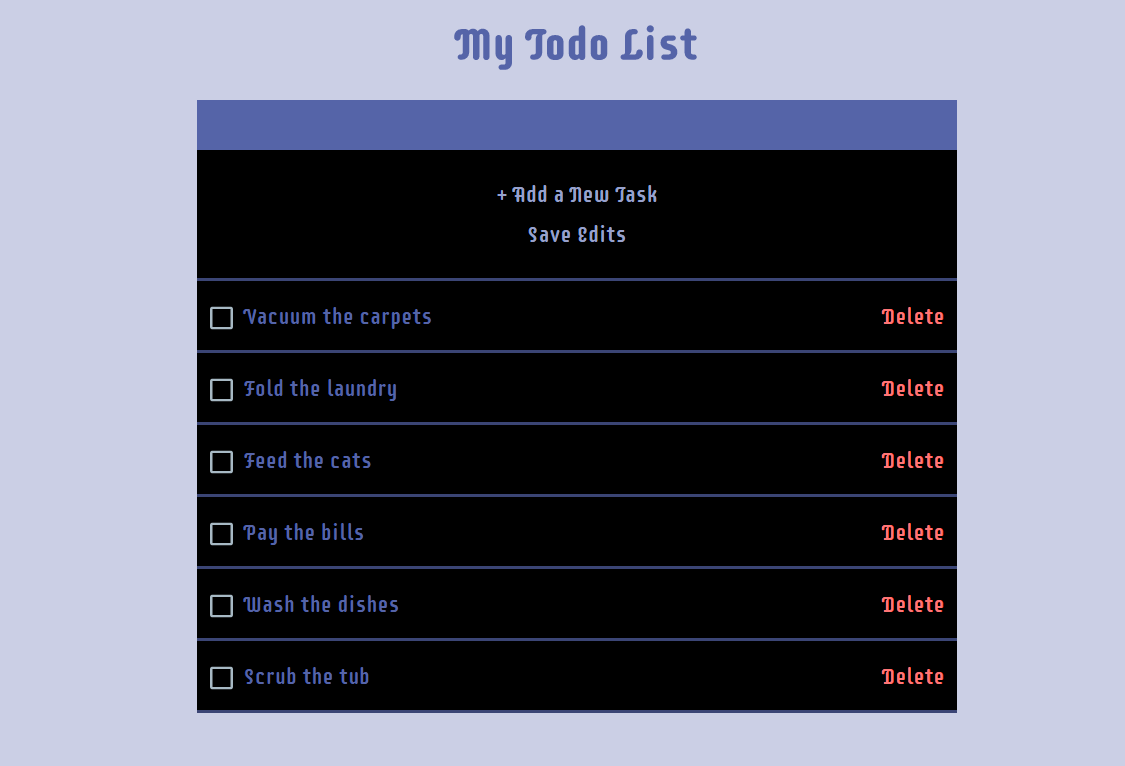Select the Scrub the tub checkbox
This screenshot has height=766, width=1125.
pos(221,678)
